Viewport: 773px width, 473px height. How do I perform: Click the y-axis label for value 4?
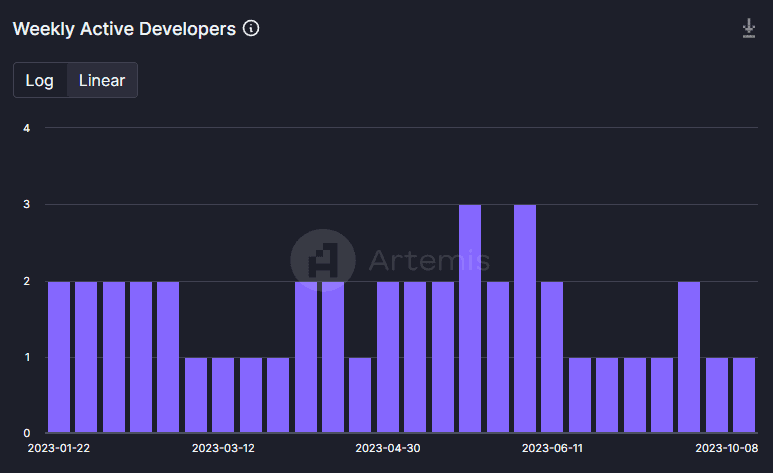(27, 128)
